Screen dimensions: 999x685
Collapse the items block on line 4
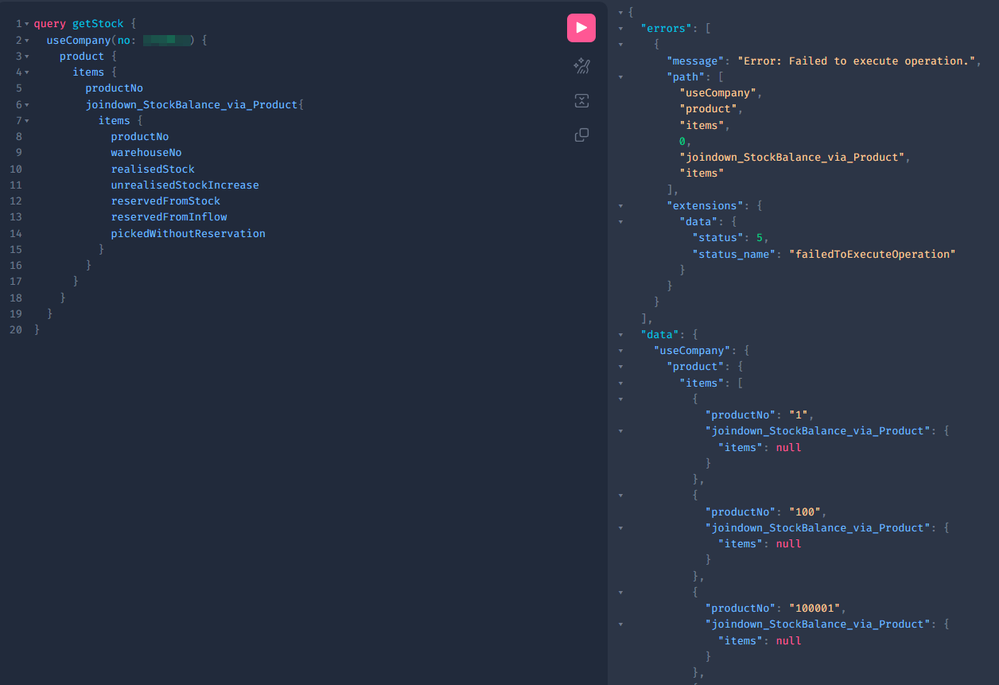[27, 73]
